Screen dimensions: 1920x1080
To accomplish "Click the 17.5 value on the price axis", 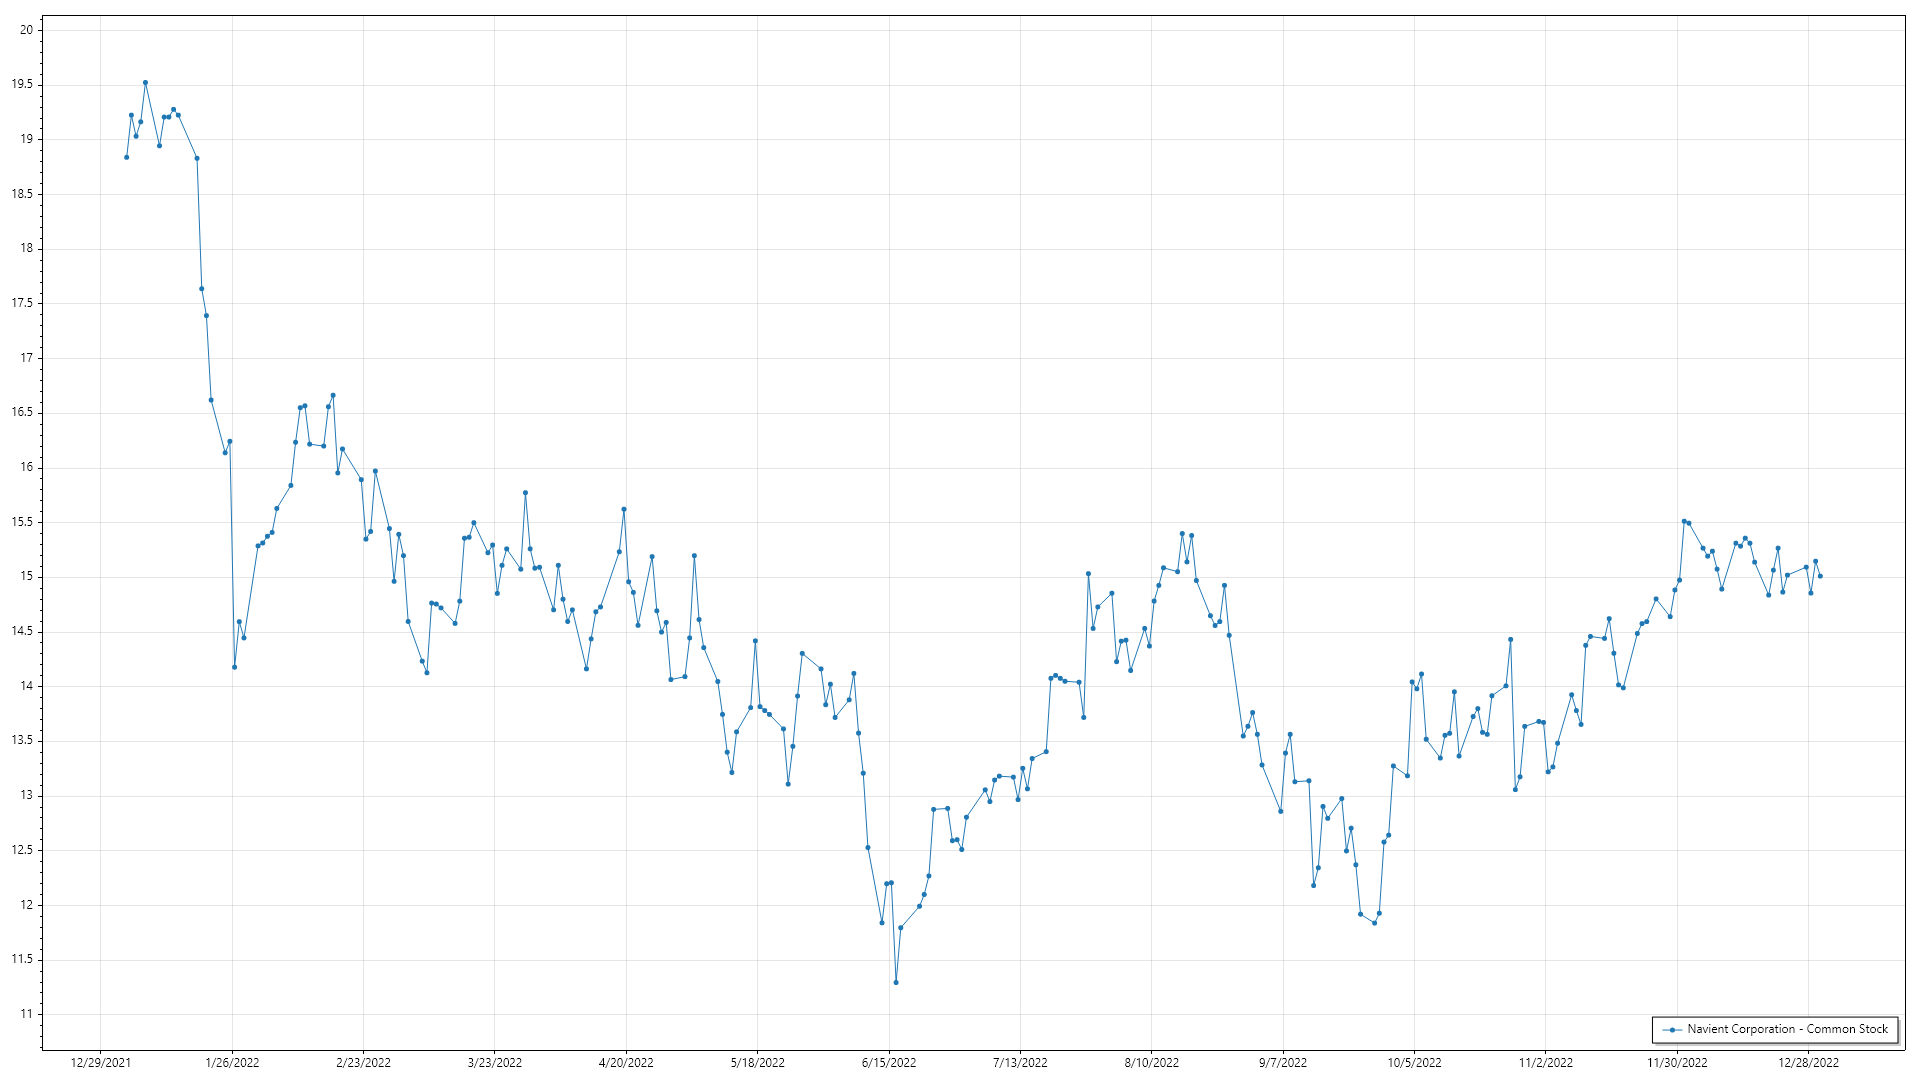I will [22, 303].
